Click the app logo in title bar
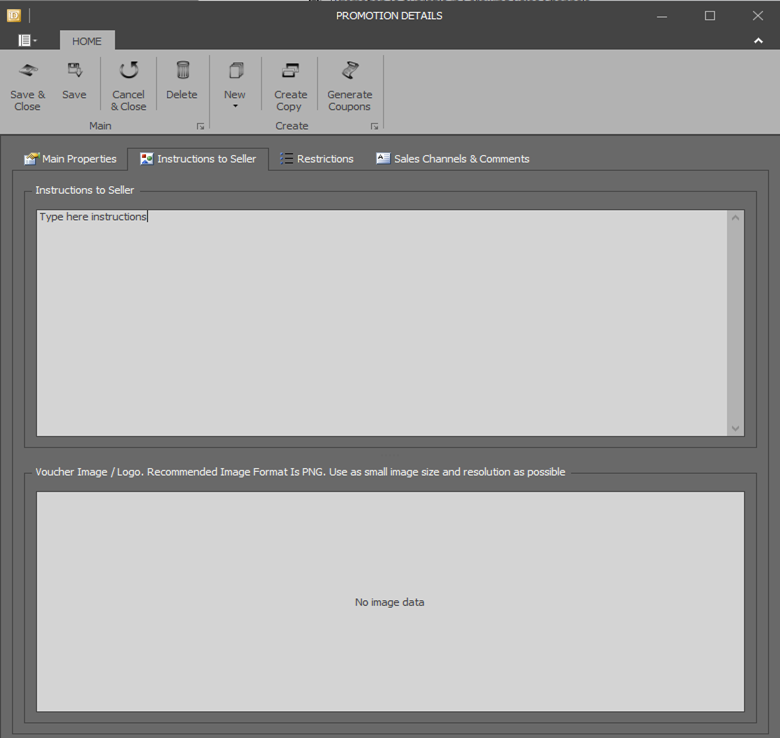The image size is (780, 738). [13, 15]
